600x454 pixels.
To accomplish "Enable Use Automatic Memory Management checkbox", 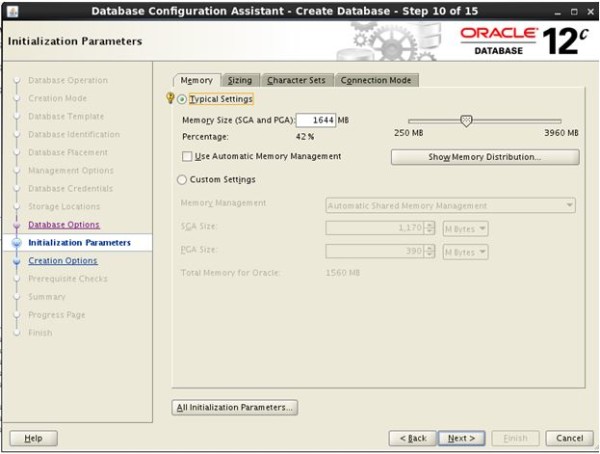I will coord(187,156).
